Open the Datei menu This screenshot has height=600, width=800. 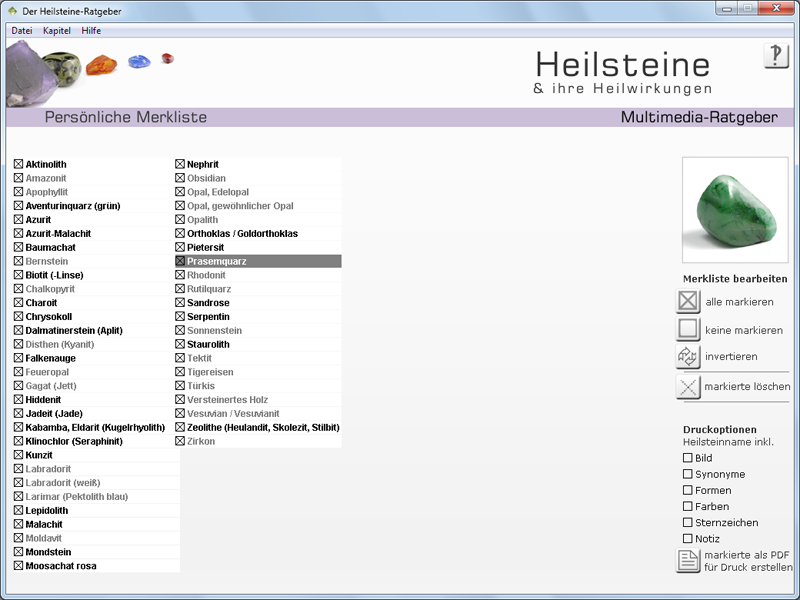[x=22, y=31]
